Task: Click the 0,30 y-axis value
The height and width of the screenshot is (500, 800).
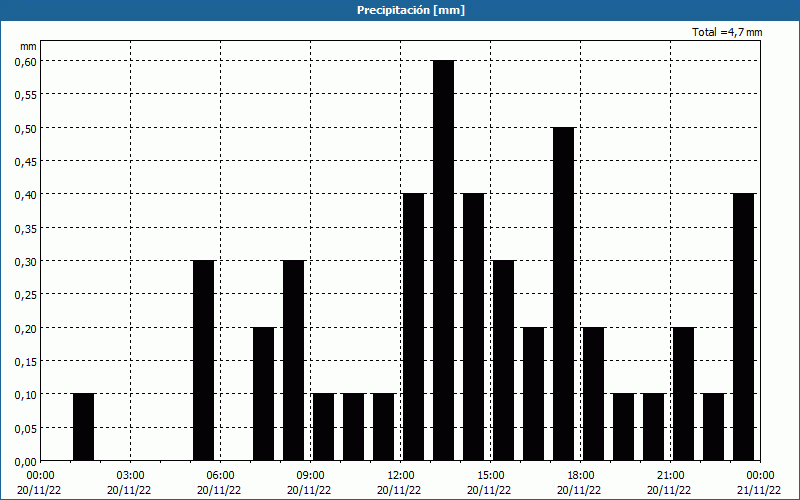Action: click(26, 261)
